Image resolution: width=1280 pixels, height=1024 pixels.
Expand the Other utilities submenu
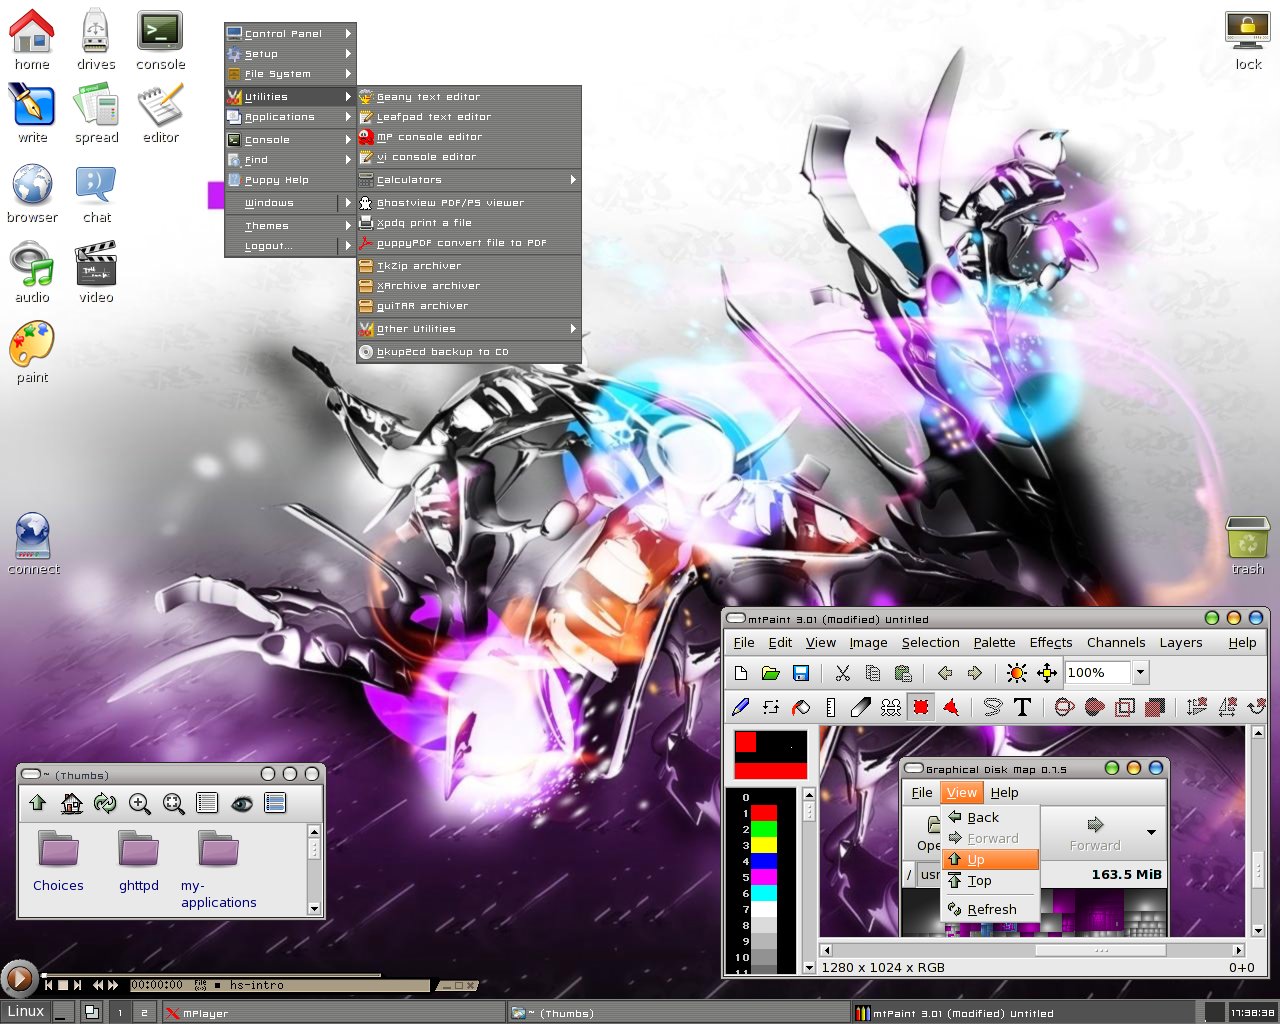tap(469, 329)
